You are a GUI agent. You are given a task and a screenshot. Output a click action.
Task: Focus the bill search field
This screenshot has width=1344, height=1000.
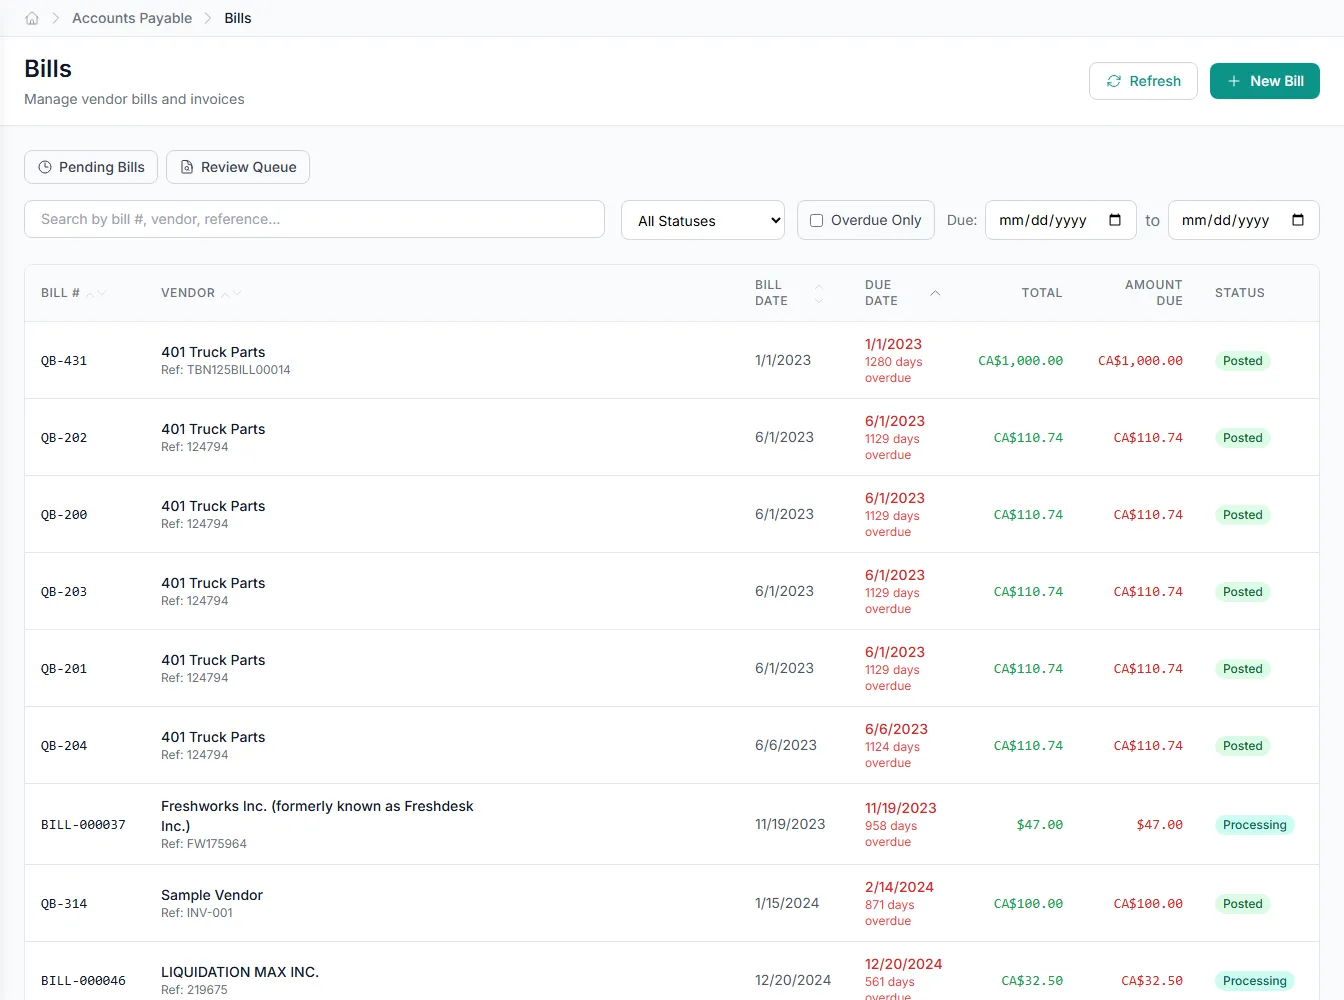point(314,219)
